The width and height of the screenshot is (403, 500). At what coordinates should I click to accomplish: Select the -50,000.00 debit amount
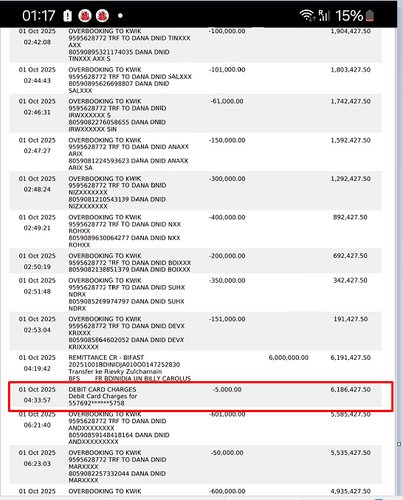coord(227,453)
